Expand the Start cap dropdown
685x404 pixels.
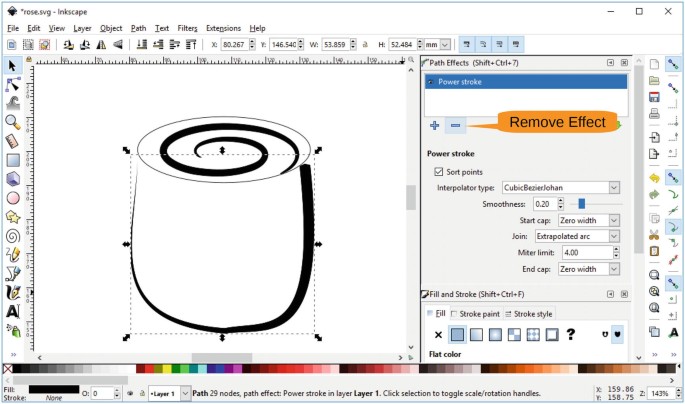pyautogui.click(x=588, y=220)
